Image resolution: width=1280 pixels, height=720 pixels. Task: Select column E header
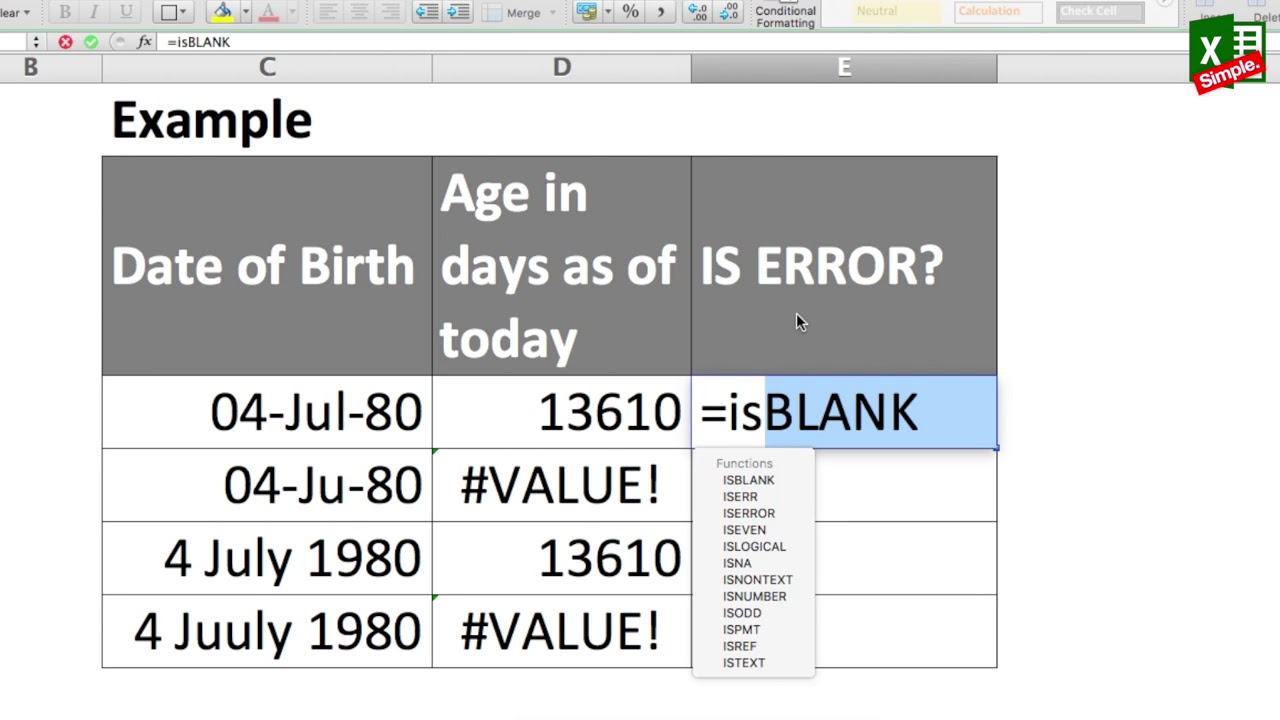click(844, 67)
